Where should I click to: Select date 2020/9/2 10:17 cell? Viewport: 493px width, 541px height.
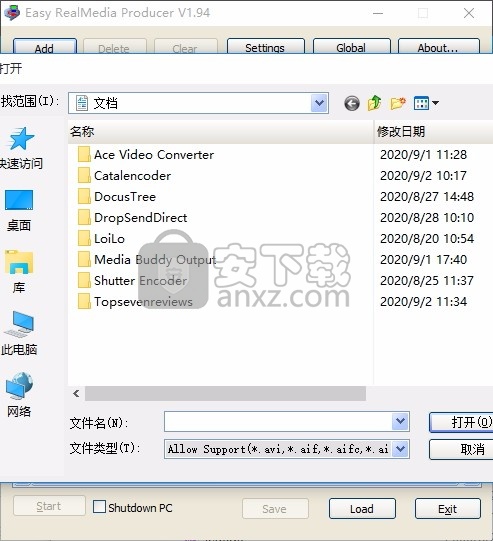pyautogui.click(x=423, y=176)
